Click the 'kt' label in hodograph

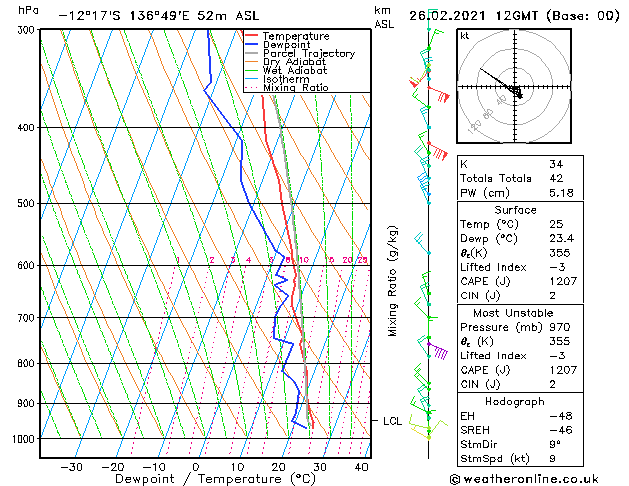pyautogui.click(x=465, y=36)
